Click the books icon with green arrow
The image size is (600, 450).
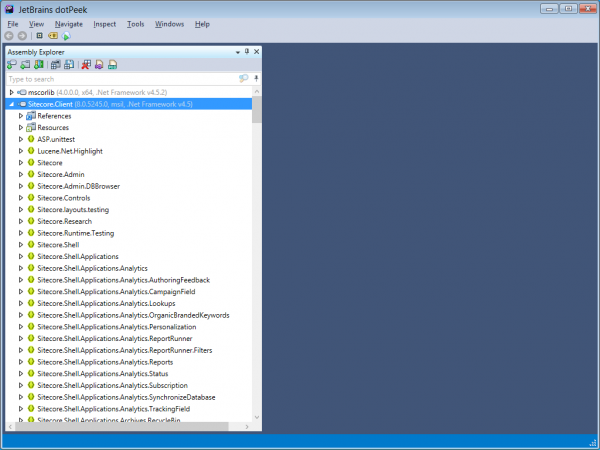click(39, 65)
